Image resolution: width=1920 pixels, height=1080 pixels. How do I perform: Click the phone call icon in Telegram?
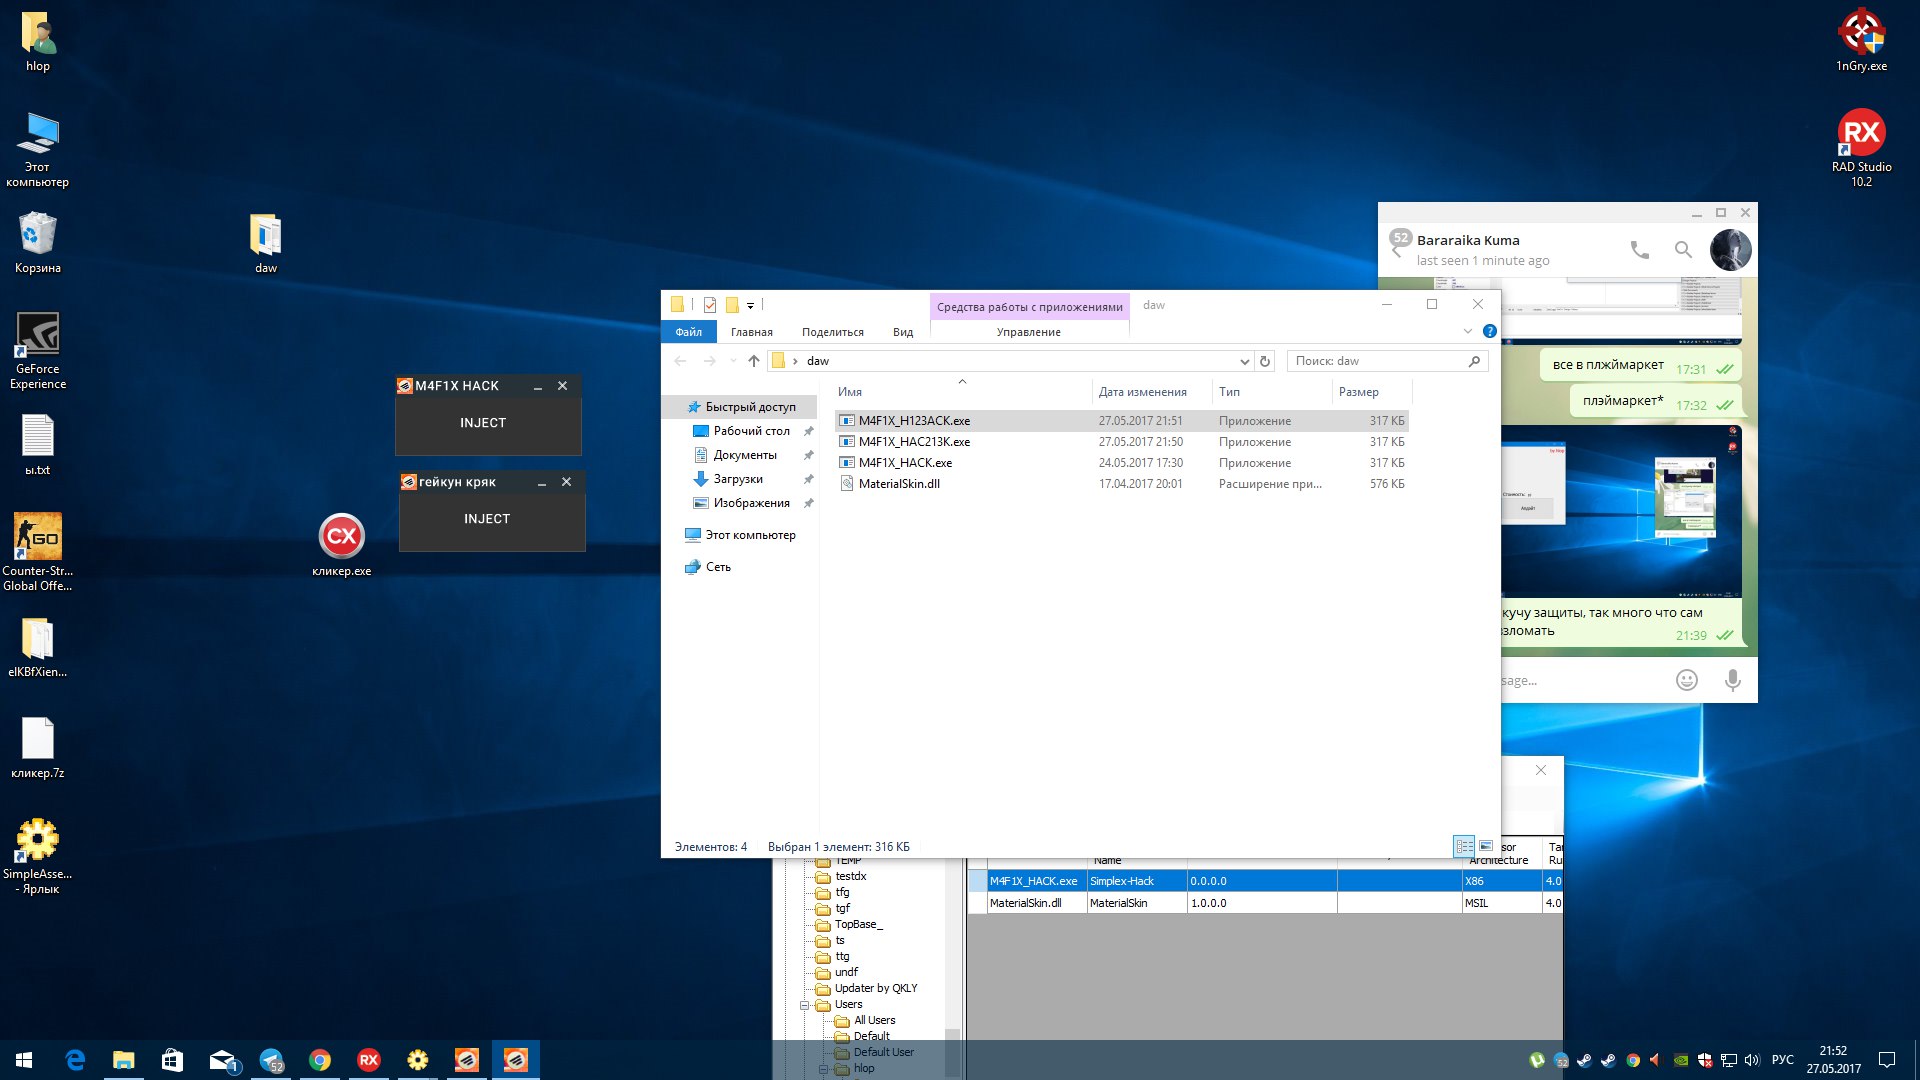coord(1640,250)
